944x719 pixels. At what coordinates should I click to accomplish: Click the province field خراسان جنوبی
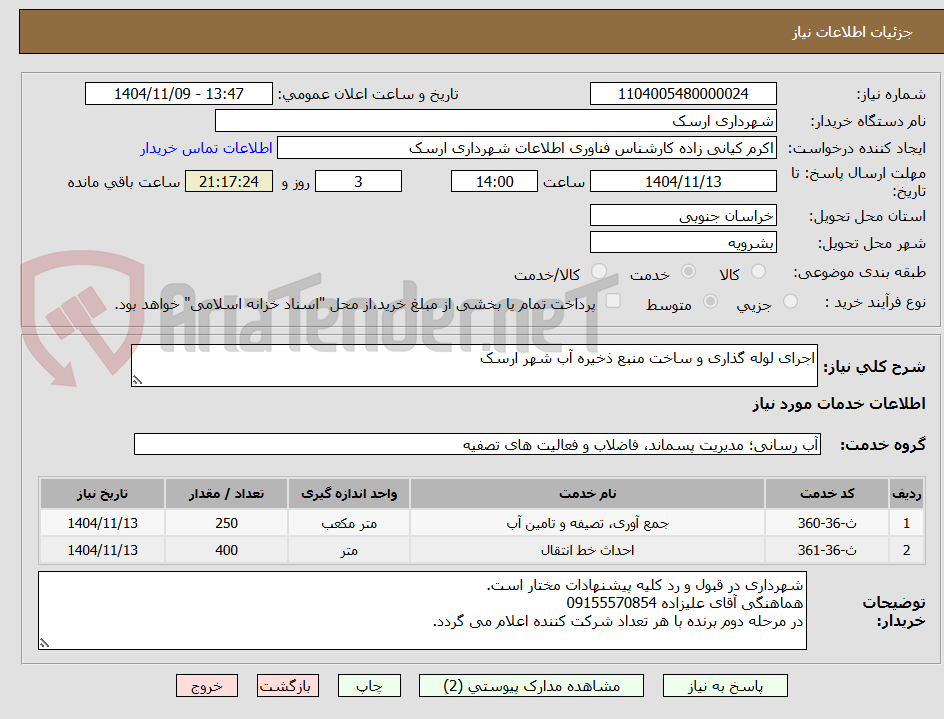click(x=683, y=216)
